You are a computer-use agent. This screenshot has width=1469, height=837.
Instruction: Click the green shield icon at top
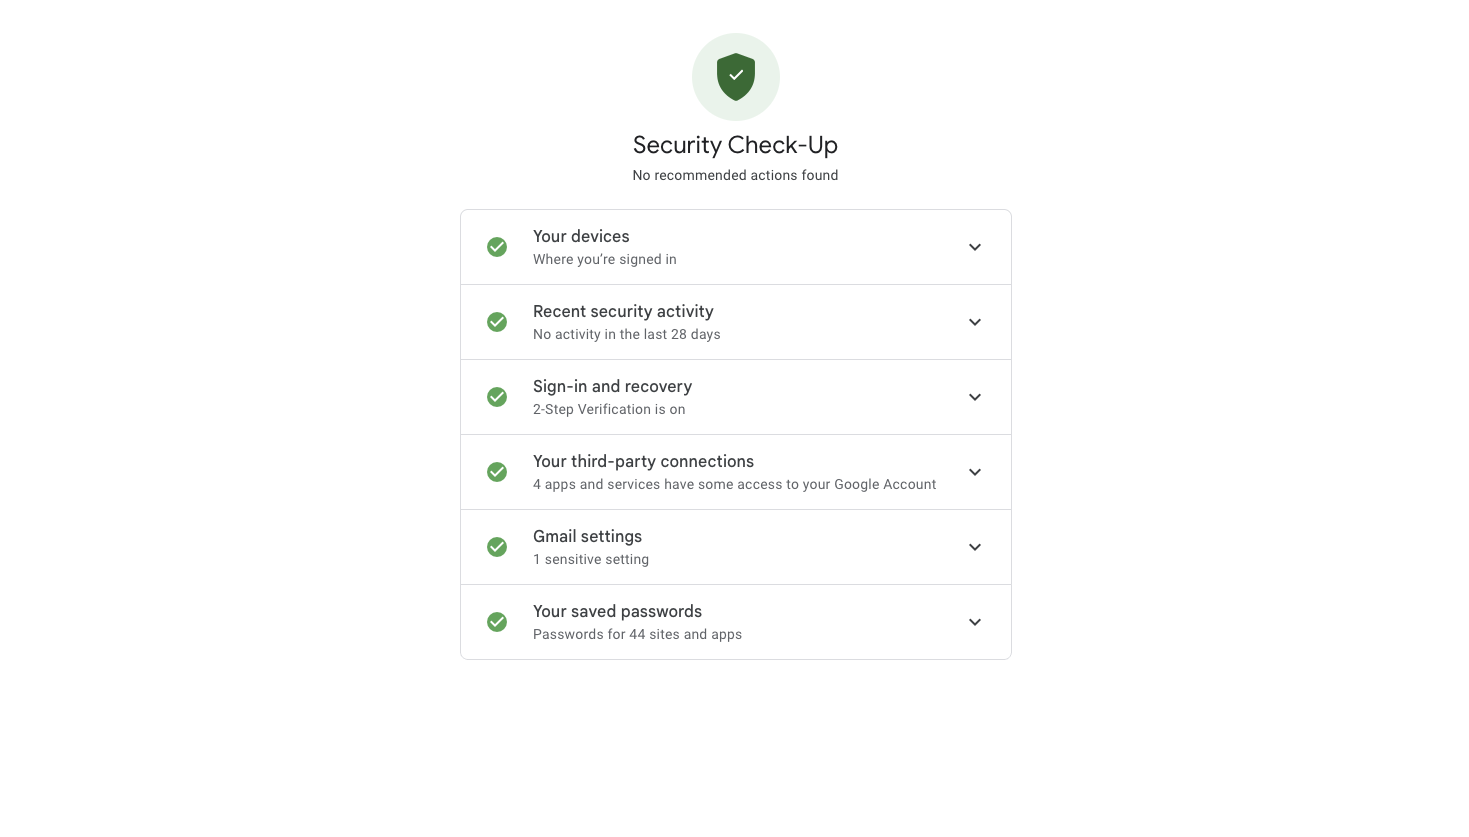click(736, 77)
